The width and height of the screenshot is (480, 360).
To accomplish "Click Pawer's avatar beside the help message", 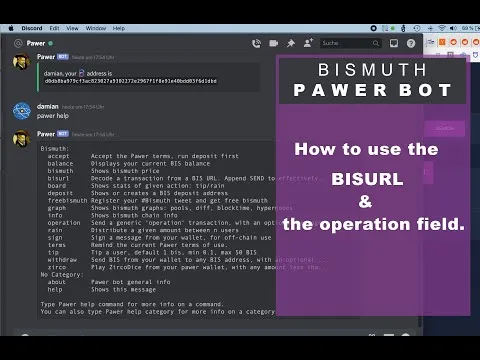I will tap(22, 138).
